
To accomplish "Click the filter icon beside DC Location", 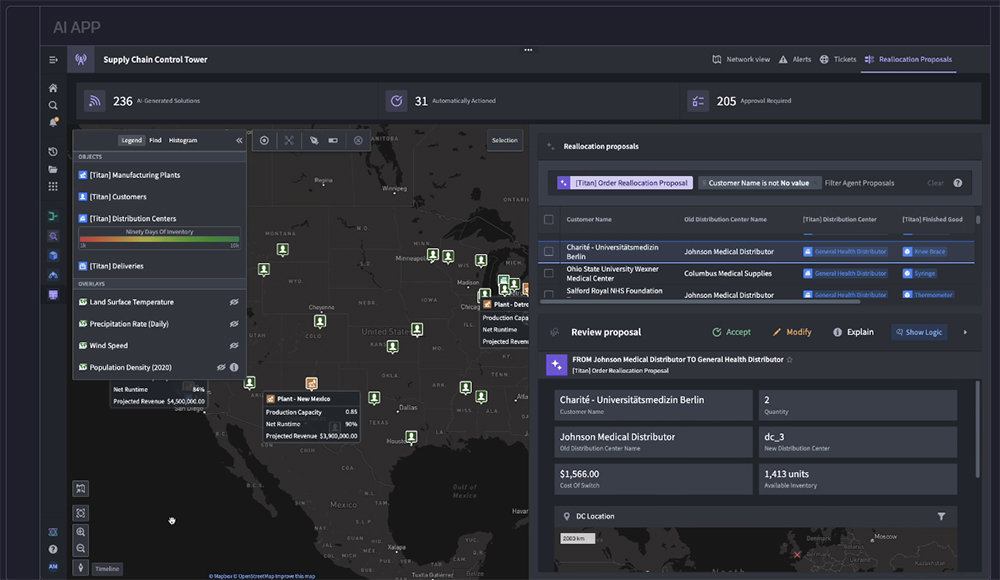I will tap(941, 516).
